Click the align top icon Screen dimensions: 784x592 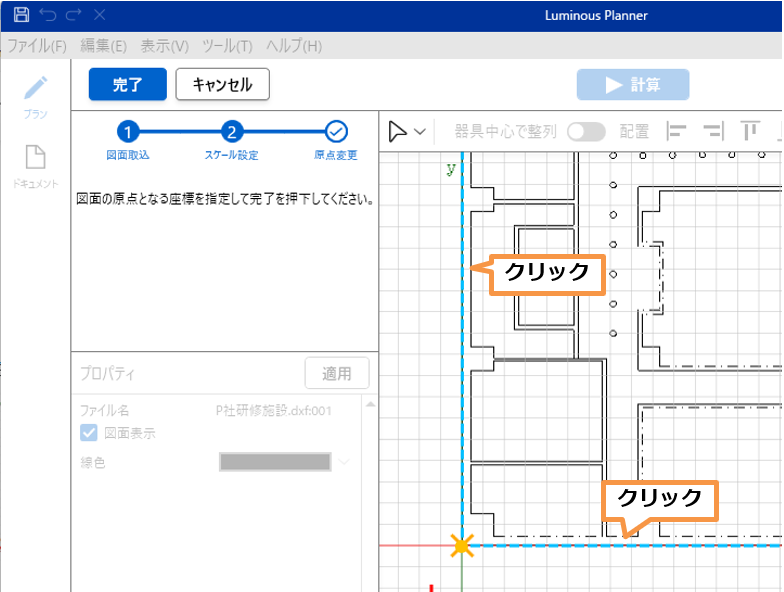(x=749, y=131)
